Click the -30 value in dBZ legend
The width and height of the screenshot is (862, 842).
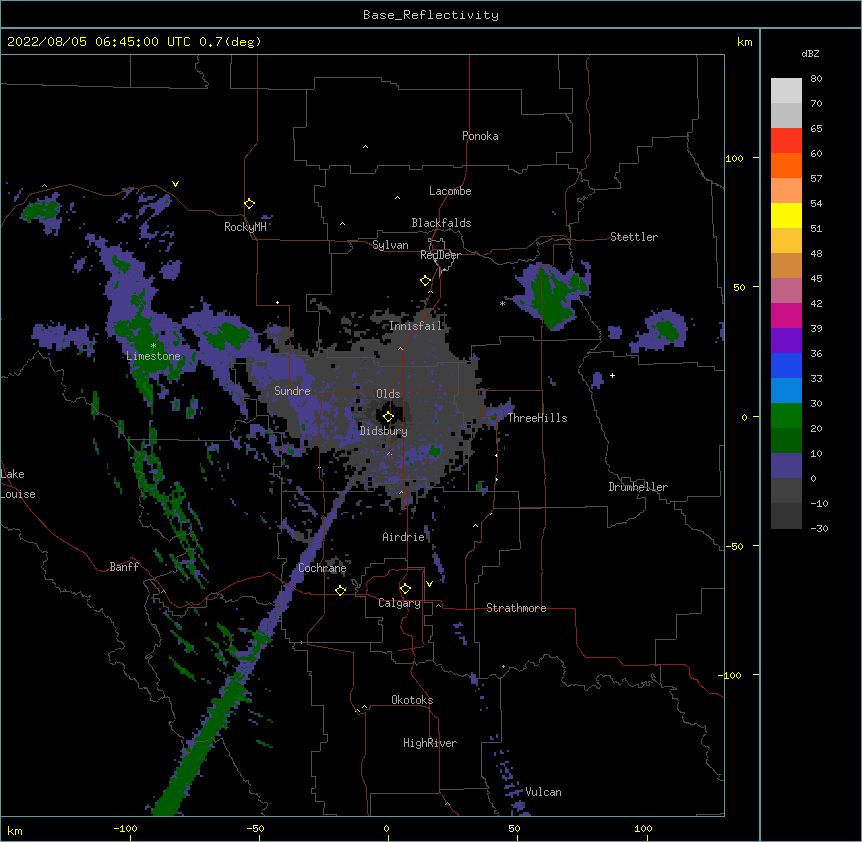pyautogui.click(x=819, y=529)
